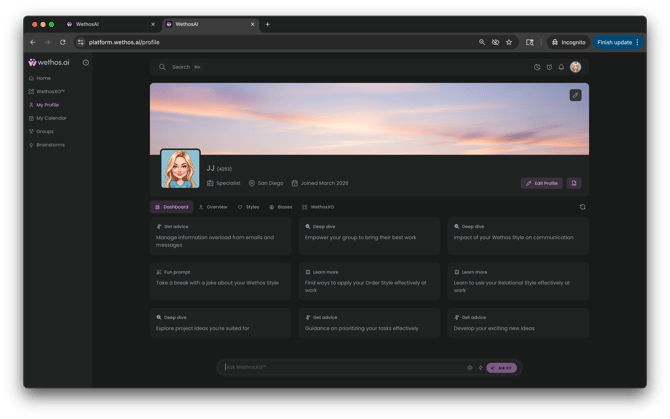Open notifications via the bell icon
Image resolution: width=670 pixels, height=419 pixels.
point(561,67)
